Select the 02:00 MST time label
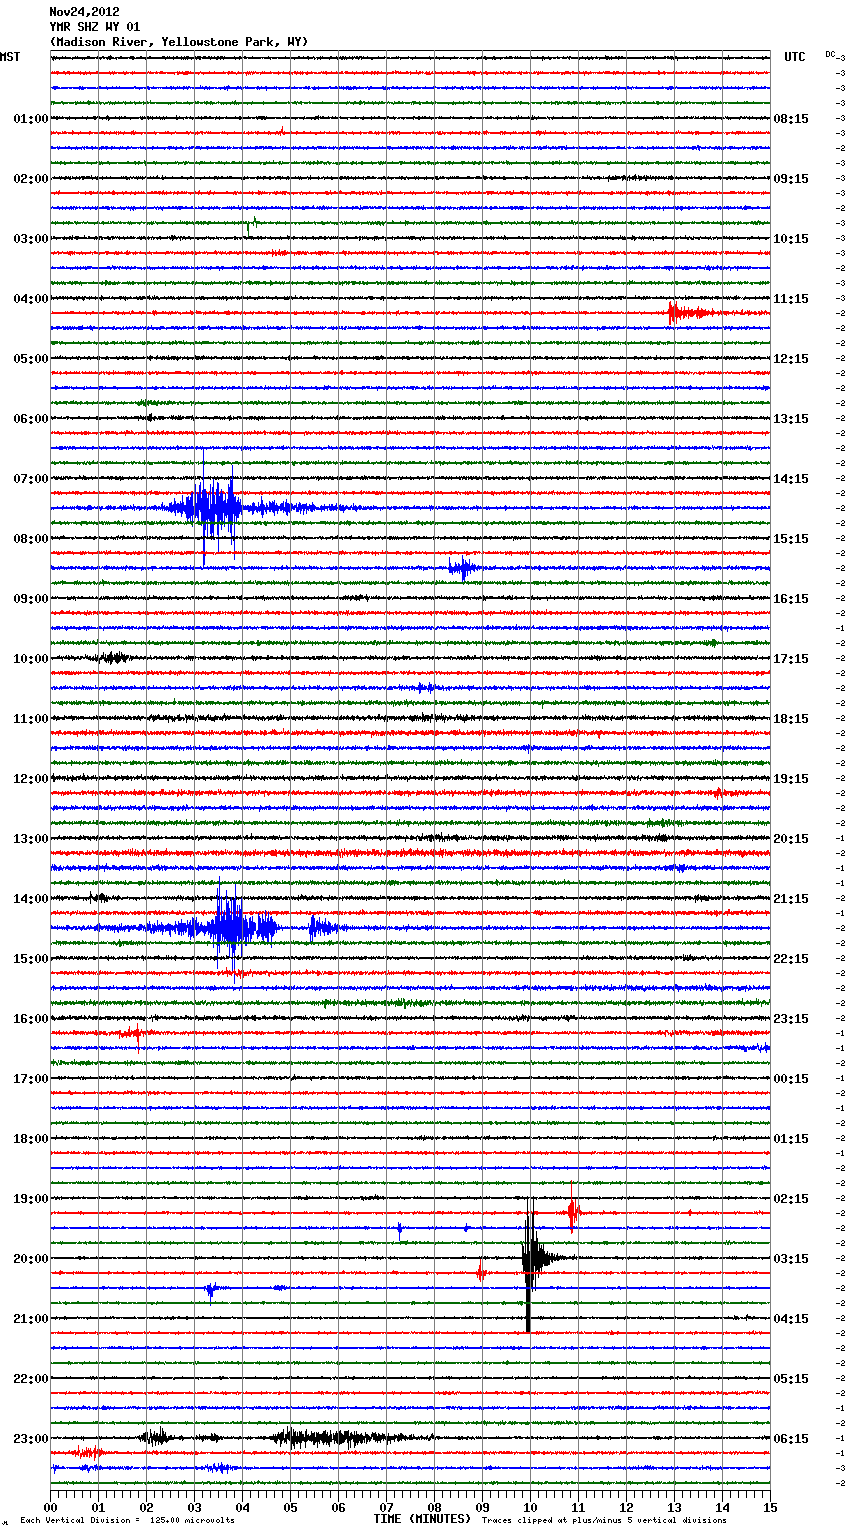Image resolution: width=850 pixels, height=1534 pixels. click(x=31, y=179)
